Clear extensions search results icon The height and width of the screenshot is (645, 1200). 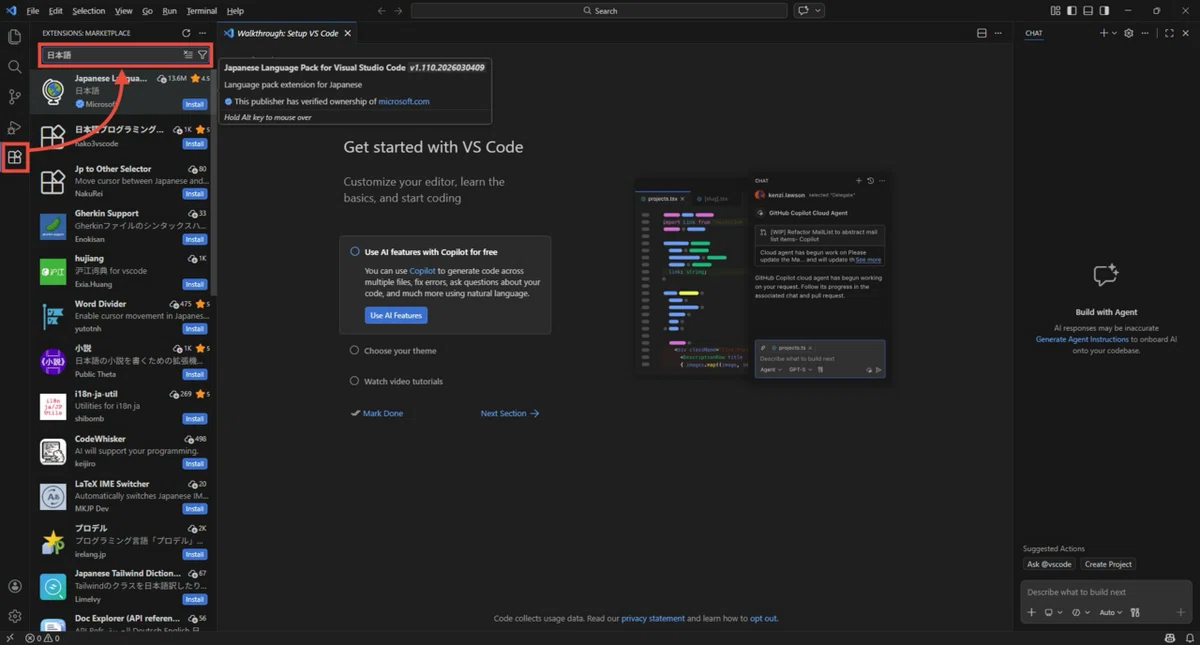click(x=188, y=55)
